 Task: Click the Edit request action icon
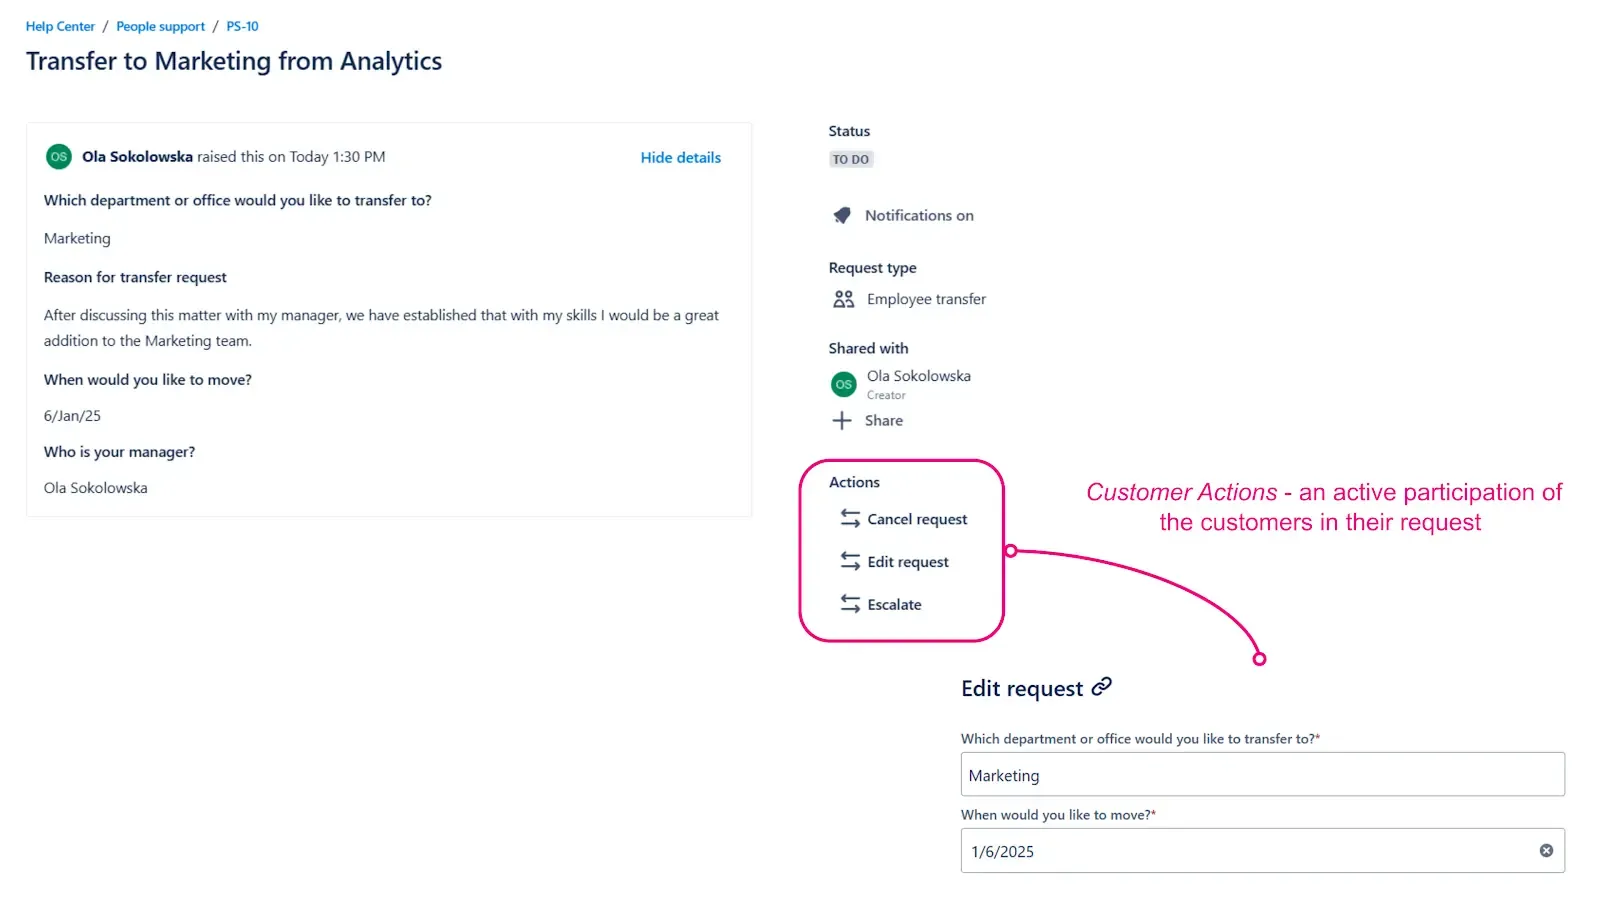849,561
